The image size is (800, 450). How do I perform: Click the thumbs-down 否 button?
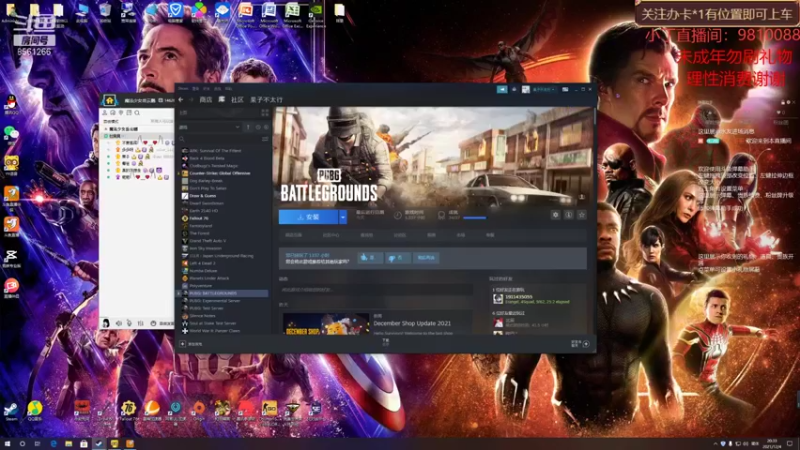[x=397, y=258]
